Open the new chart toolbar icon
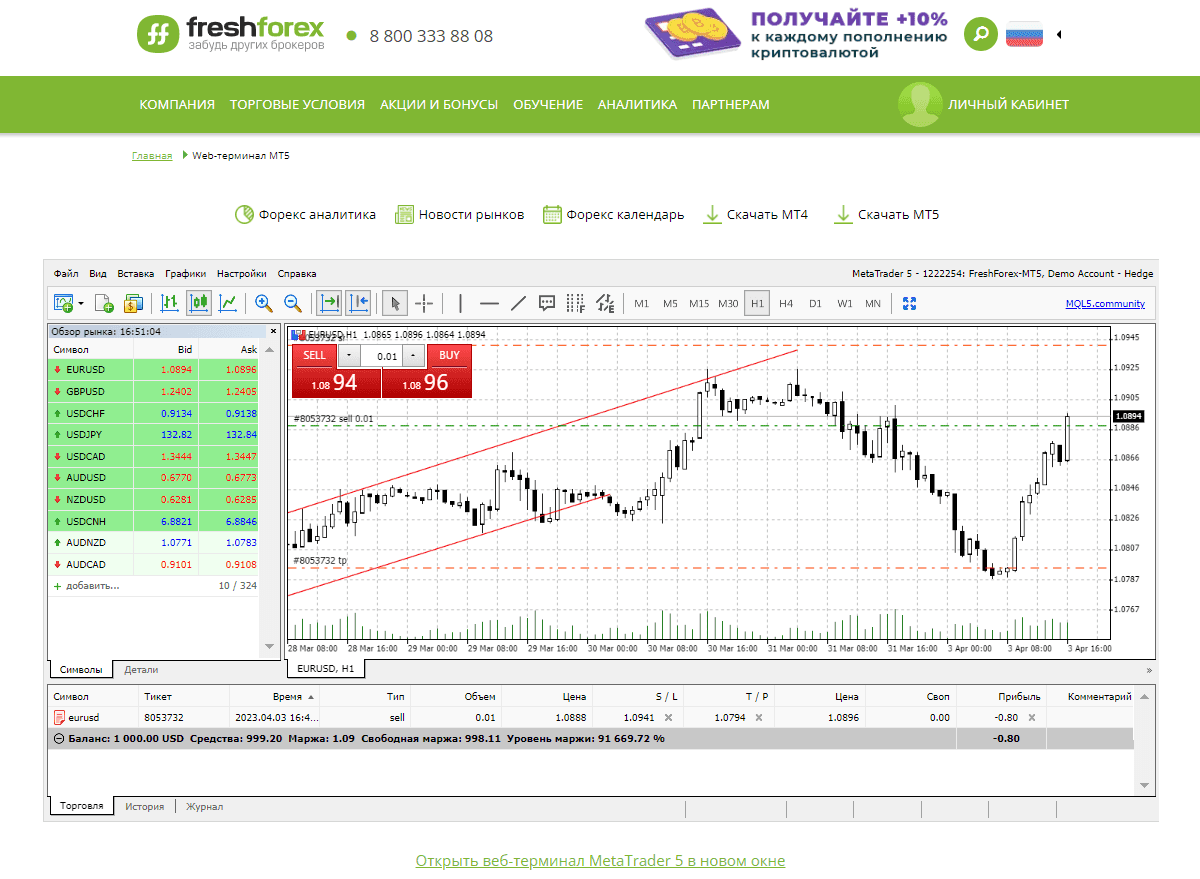Image resolution: width=1200 pixels, height=879 pixels. 65,303
